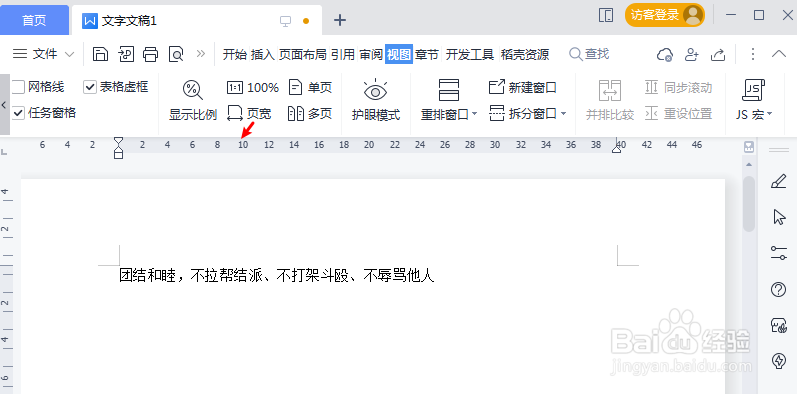Screen dimensions: 797x394
Task: Click the share icon
Action: [718, 54]
